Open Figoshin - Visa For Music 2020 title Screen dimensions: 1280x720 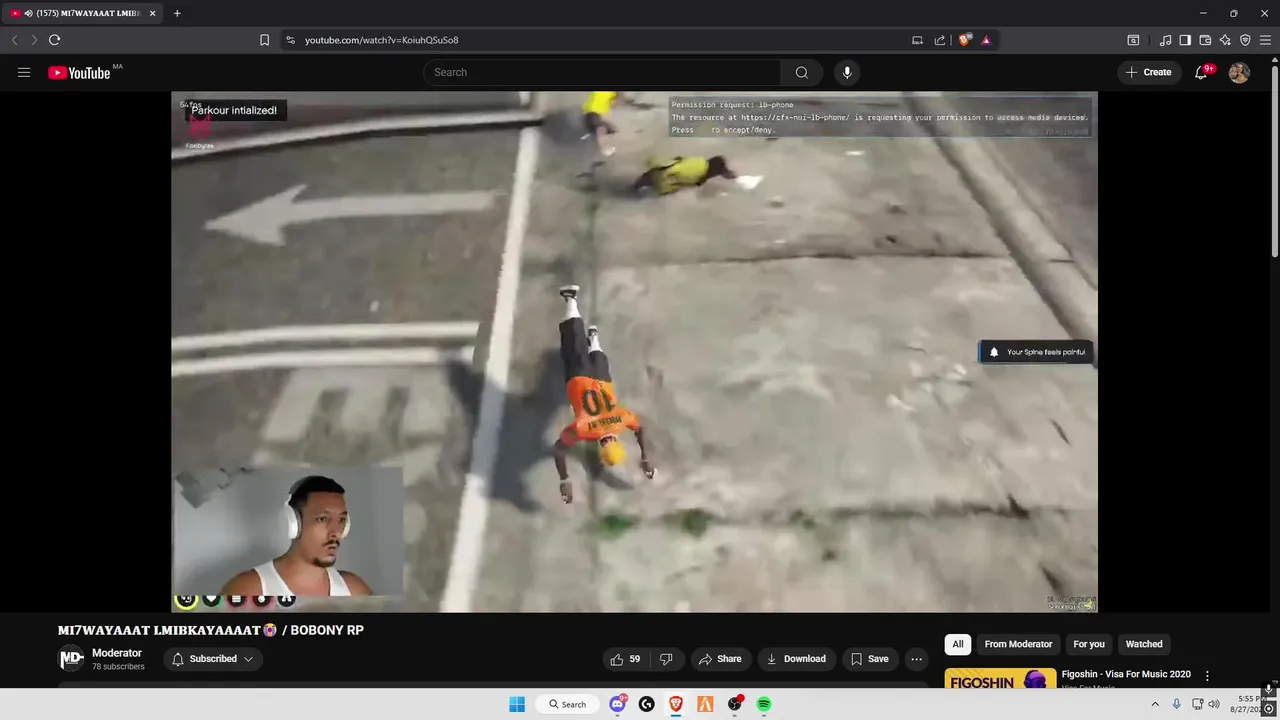pyautogui.click(x=1126, y=674)
